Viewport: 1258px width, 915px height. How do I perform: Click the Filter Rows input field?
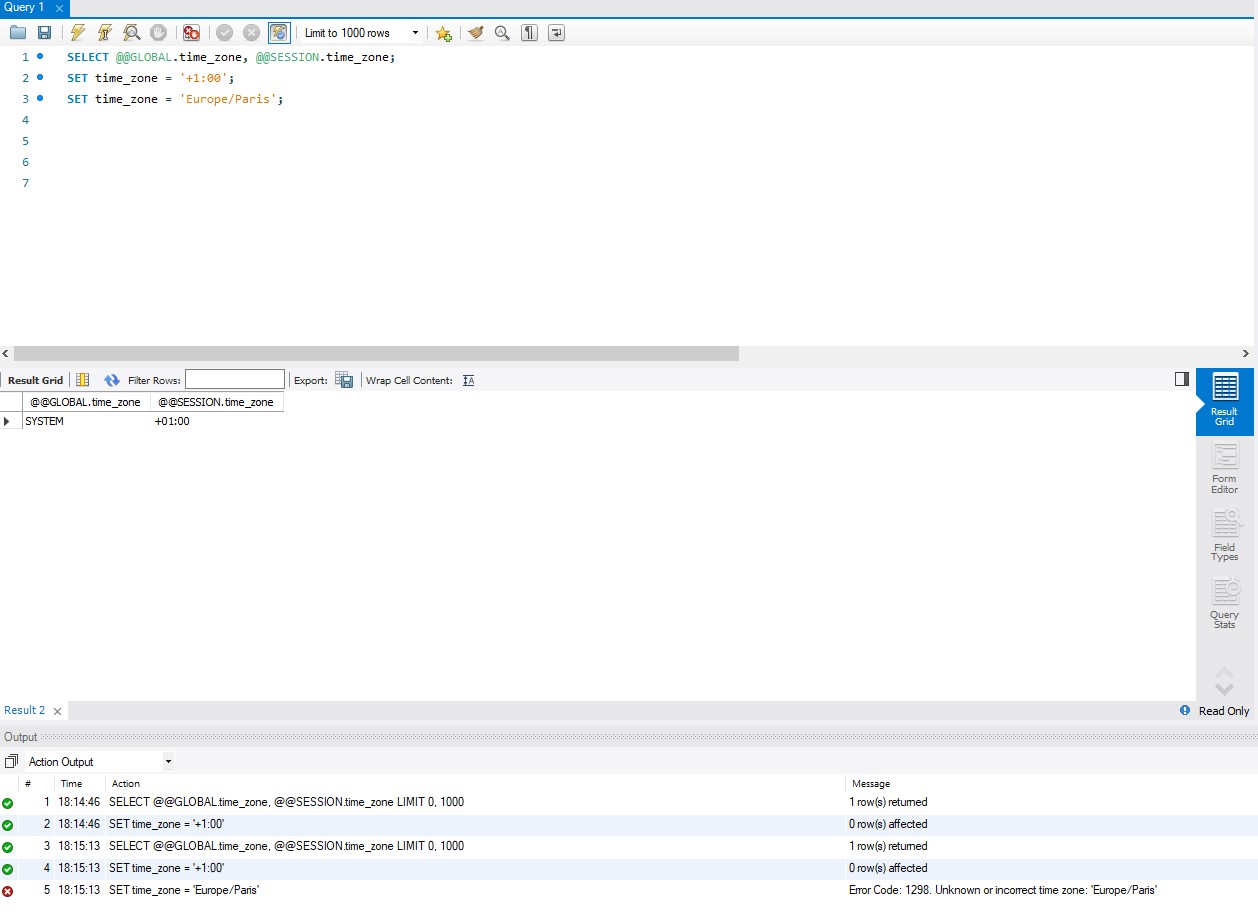point(235,378)
